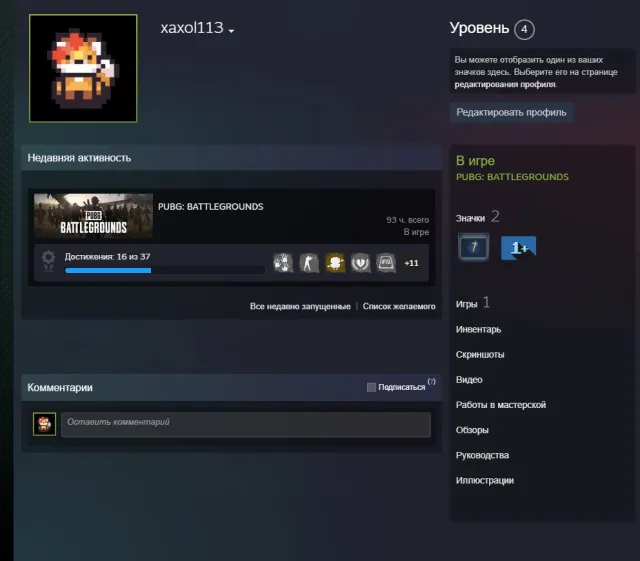The height and width of the screenshot is (561, 640).
Task: Open 'Видео' videos link
Action: [x=469, y=380]
